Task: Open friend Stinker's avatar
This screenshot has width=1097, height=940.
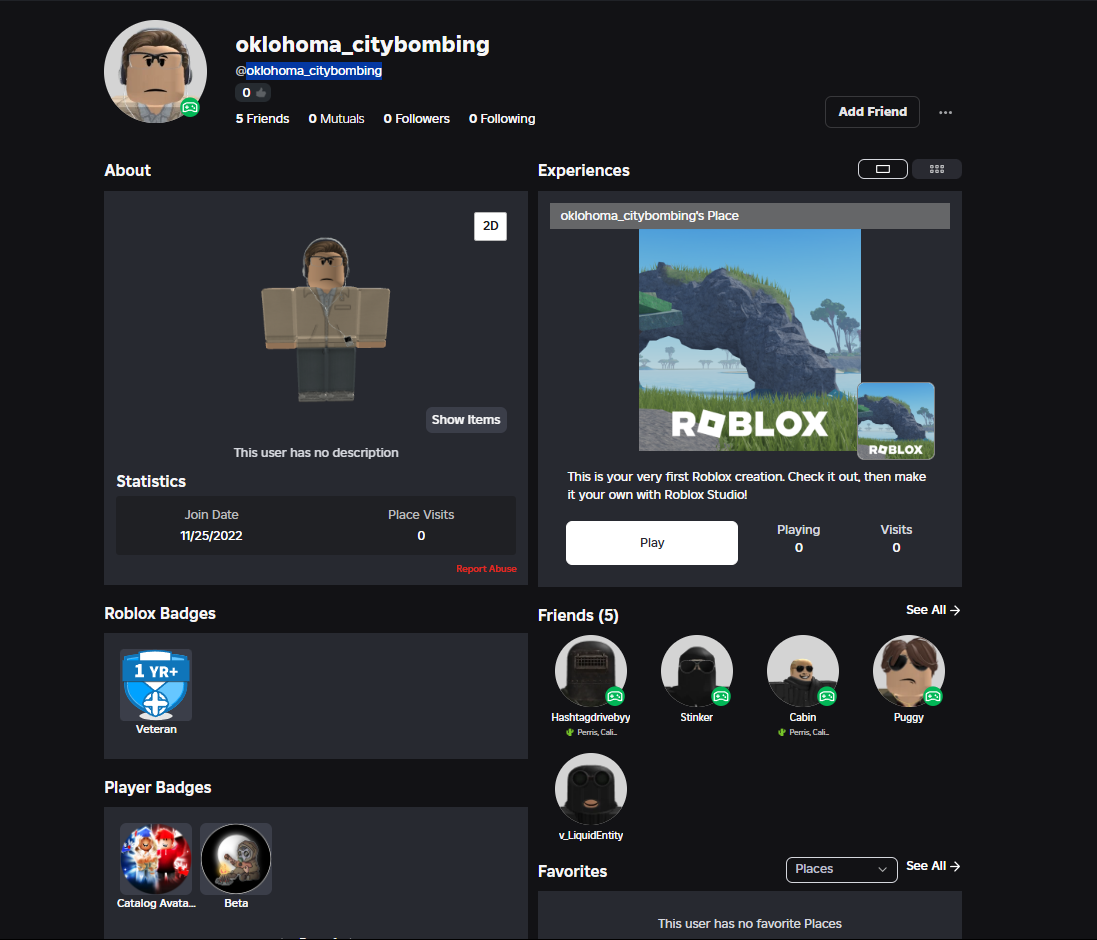Action: pos(697,671)
